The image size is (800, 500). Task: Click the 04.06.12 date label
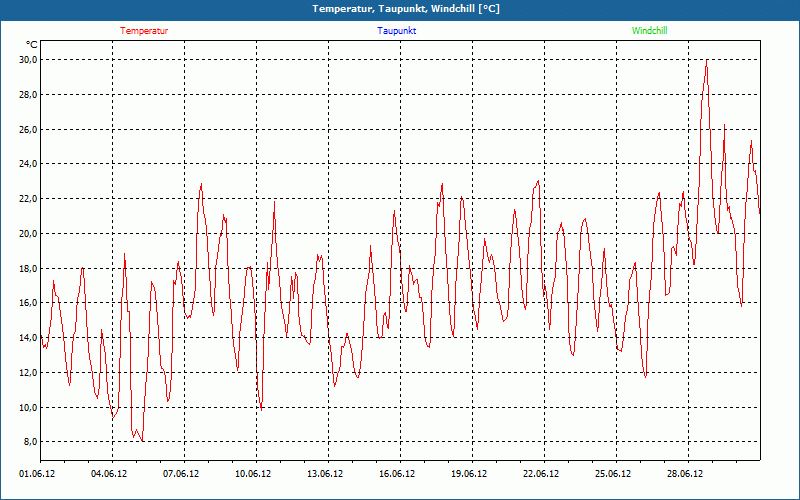point(109,474)
